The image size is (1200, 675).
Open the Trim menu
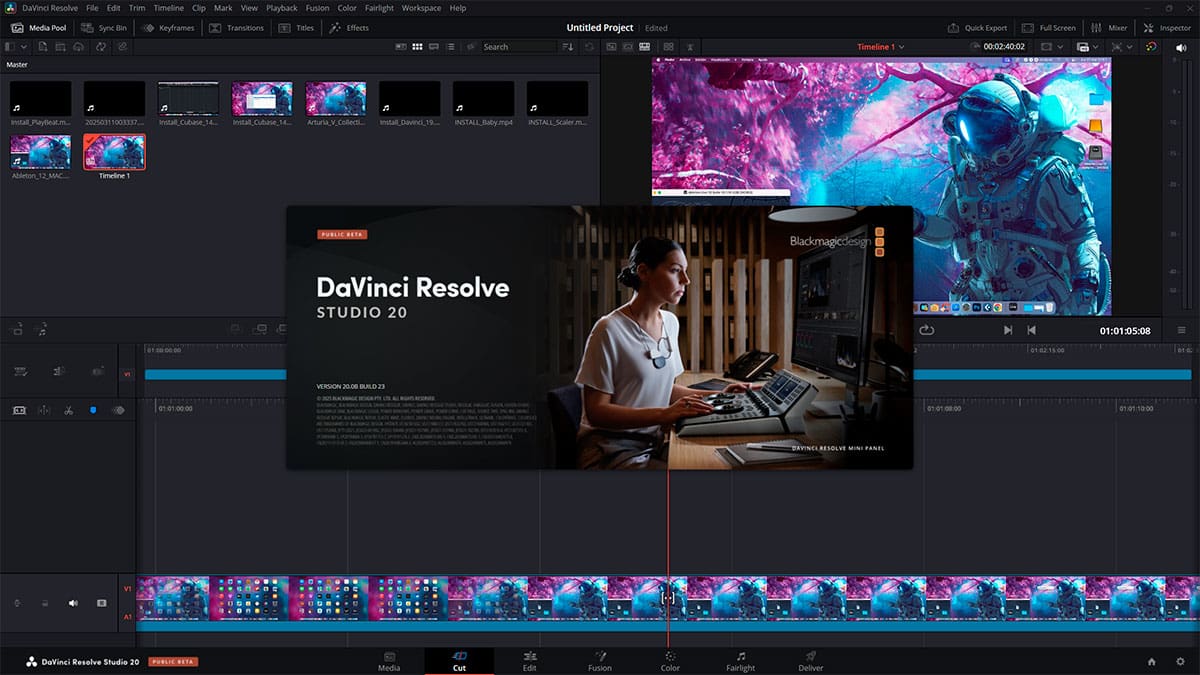[137, 8]
